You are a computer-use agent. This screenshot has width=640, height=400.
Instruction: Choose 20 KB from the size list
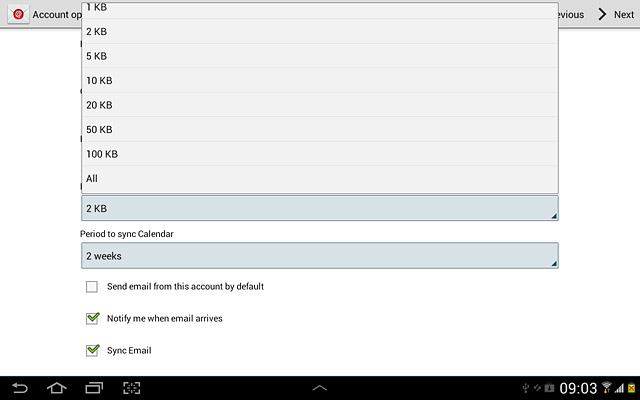pos(320,105)
